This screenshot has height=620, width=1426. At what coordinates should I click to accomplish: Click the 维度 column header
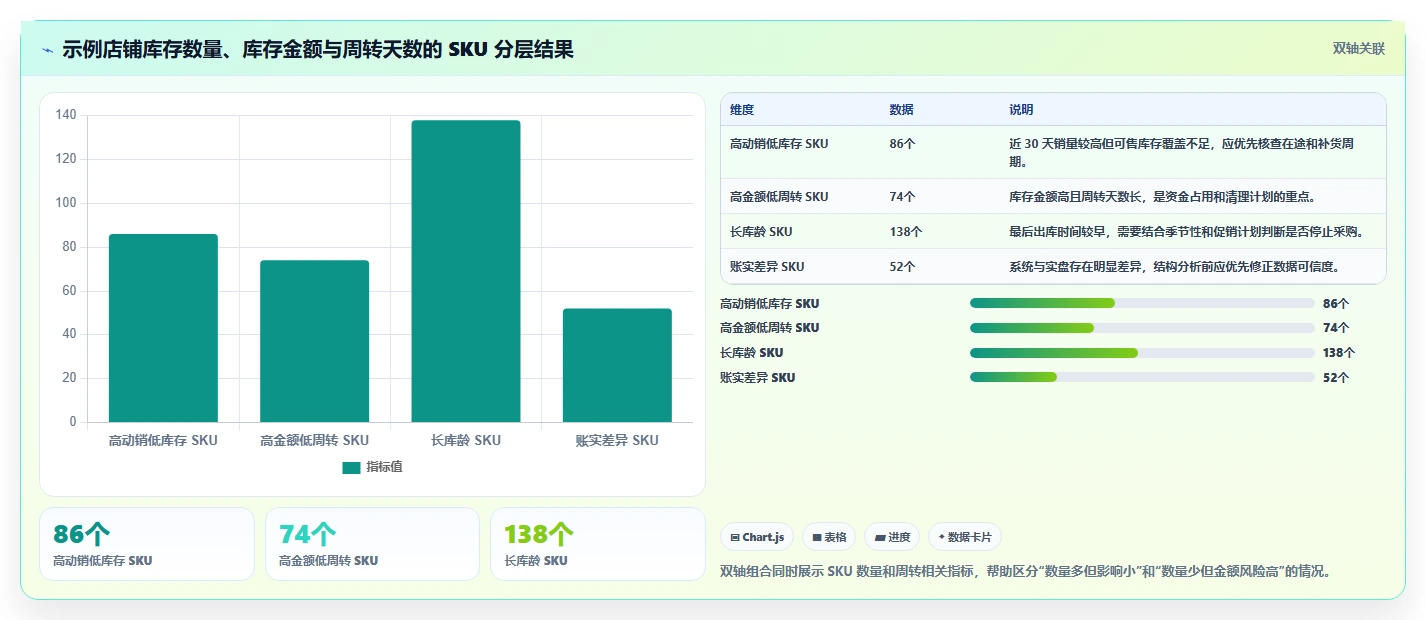[x=742, y=110]
